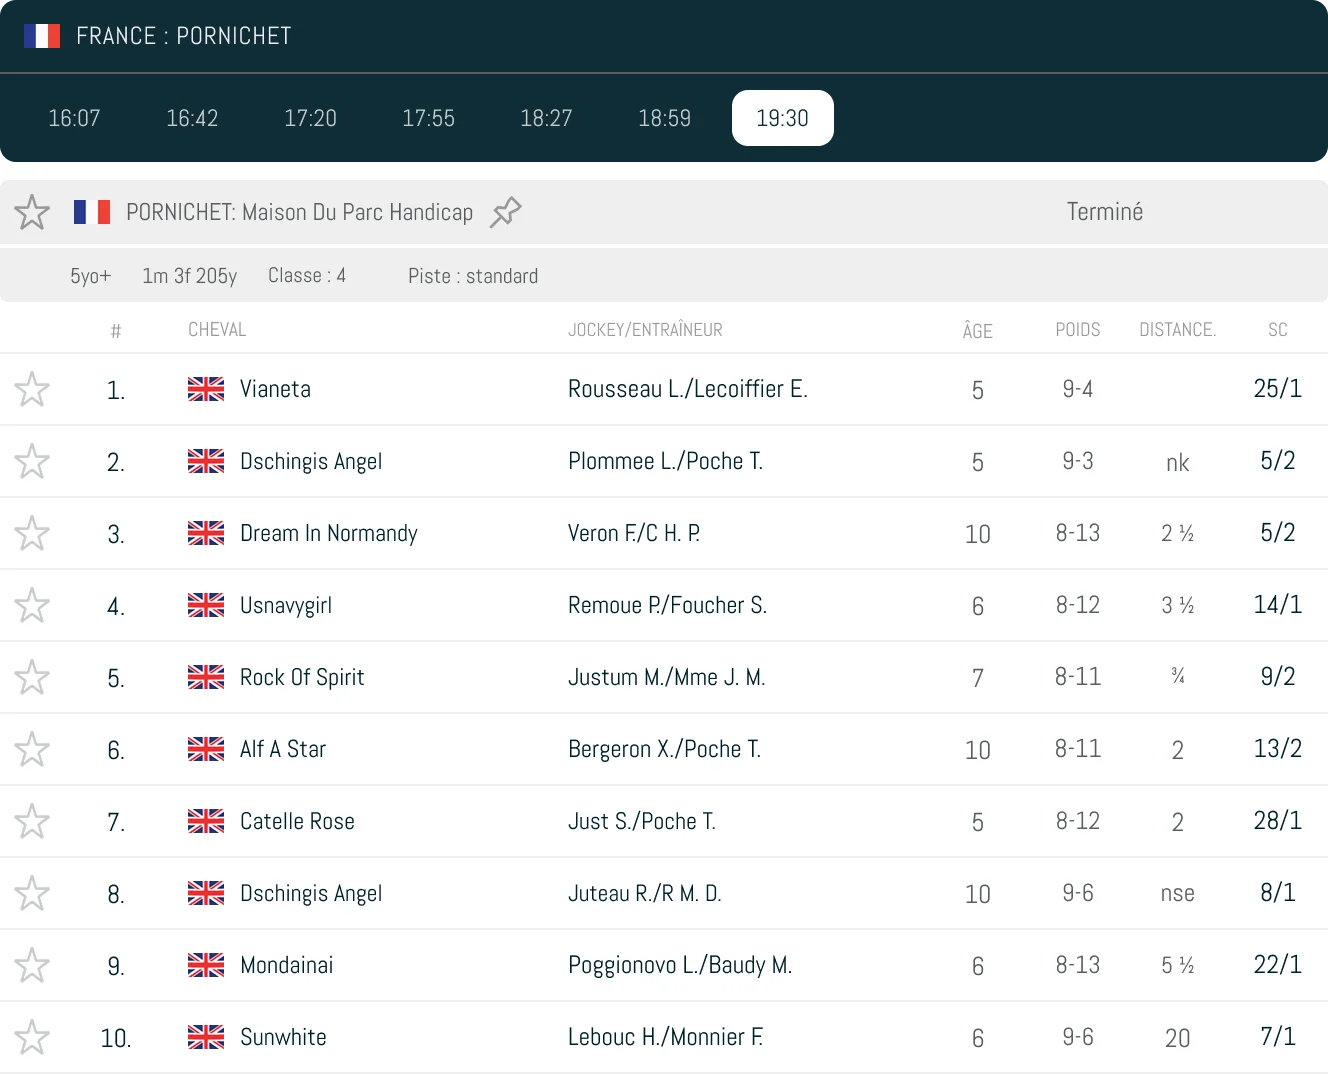Screen dimensions: 1328x1074
Task: Open the 17:20 race tab
Action: point(310,118)
